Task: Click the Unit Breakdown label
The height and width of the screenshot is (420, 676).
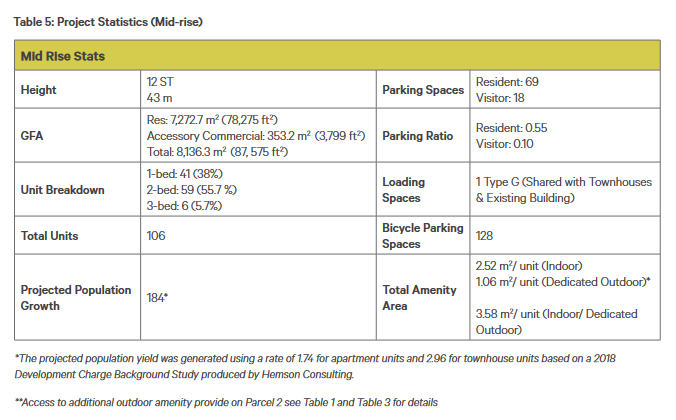Action: [63, 190]
